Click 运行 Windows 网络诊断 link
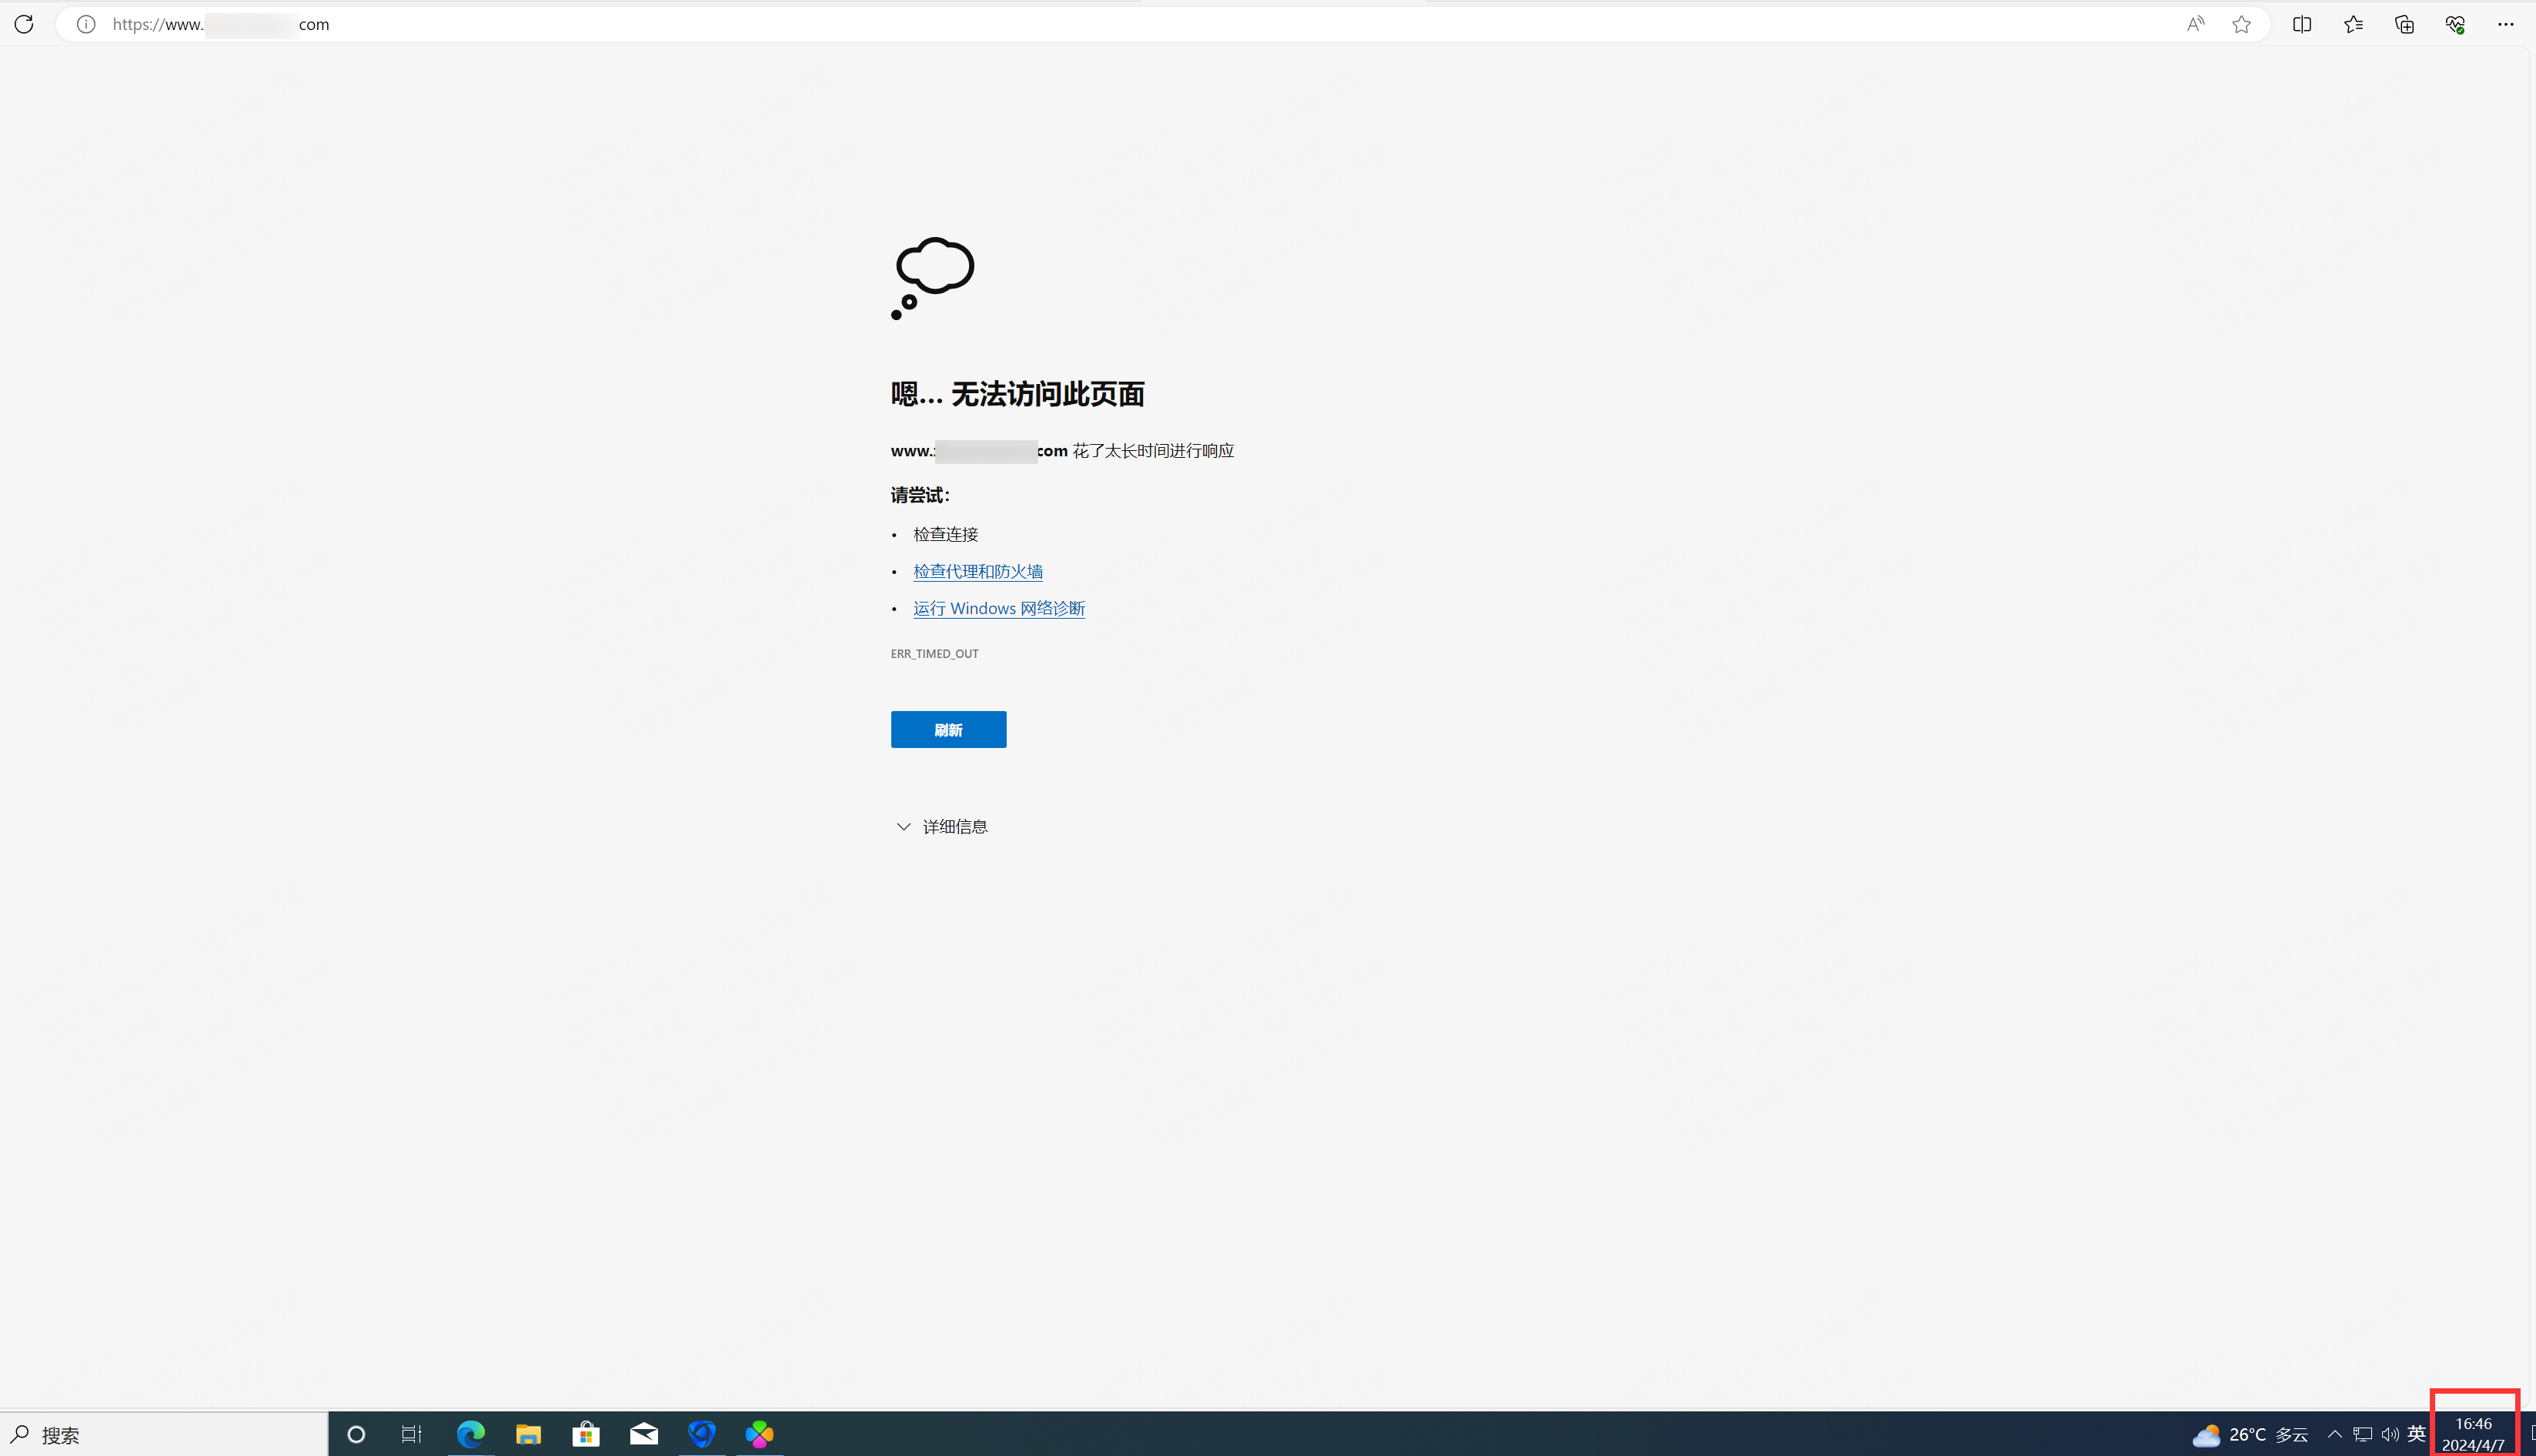Image resolution: width=2536 pixels, height=1456 pixels. 998,608
